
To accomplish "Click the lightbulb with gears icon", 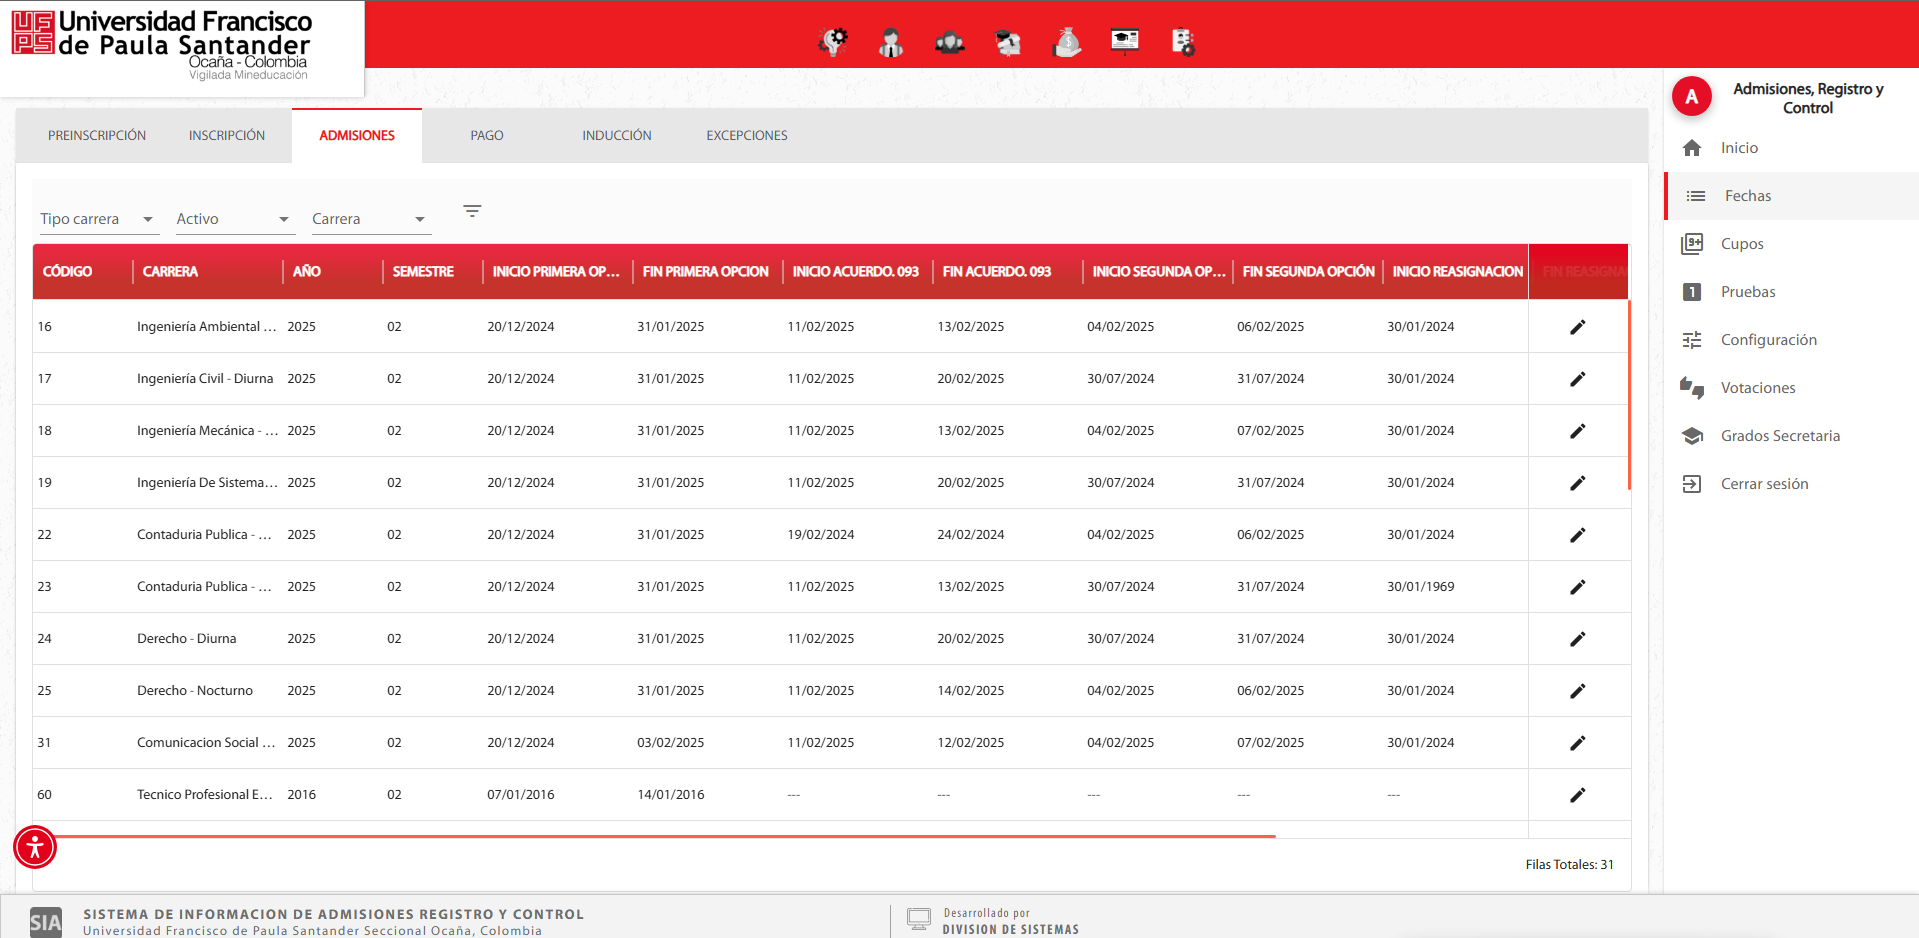I will (x=833, y=42).
